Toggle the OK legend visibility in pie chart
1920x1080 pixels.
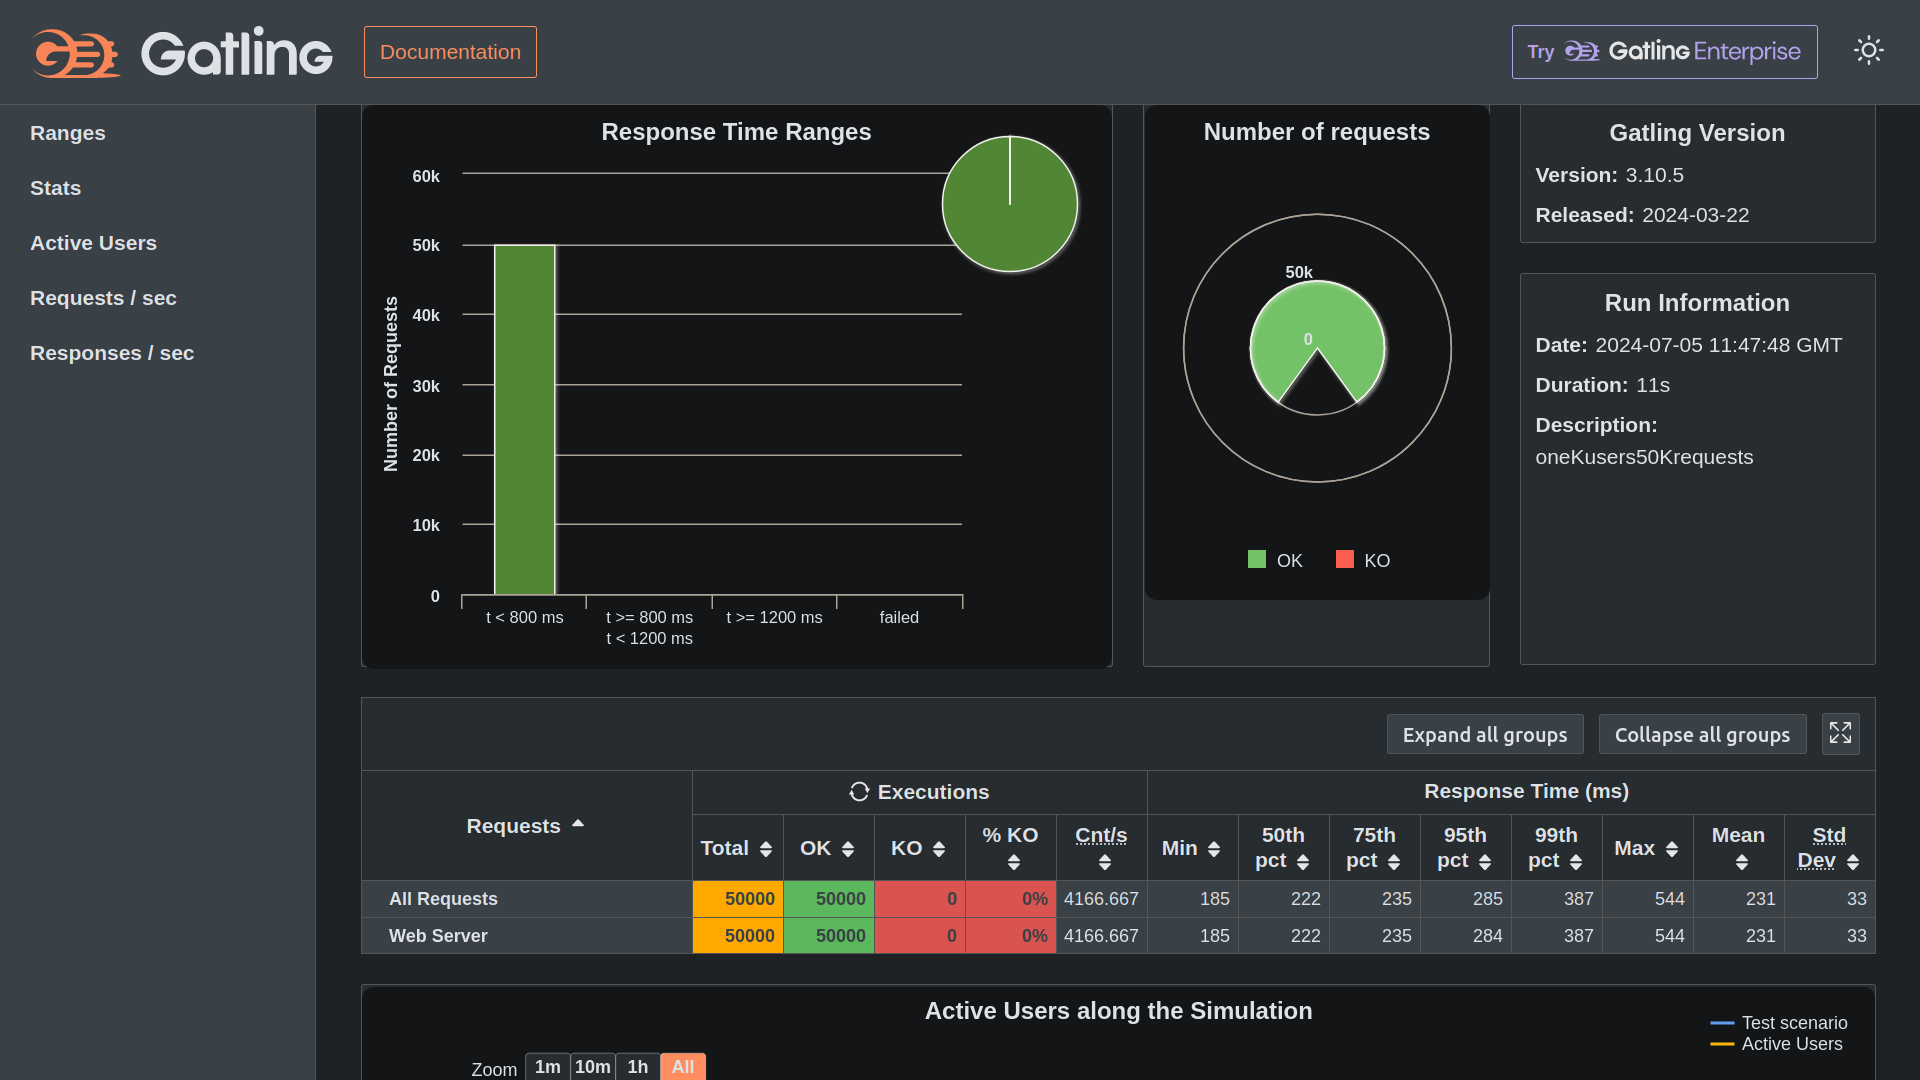point(1275,559)
